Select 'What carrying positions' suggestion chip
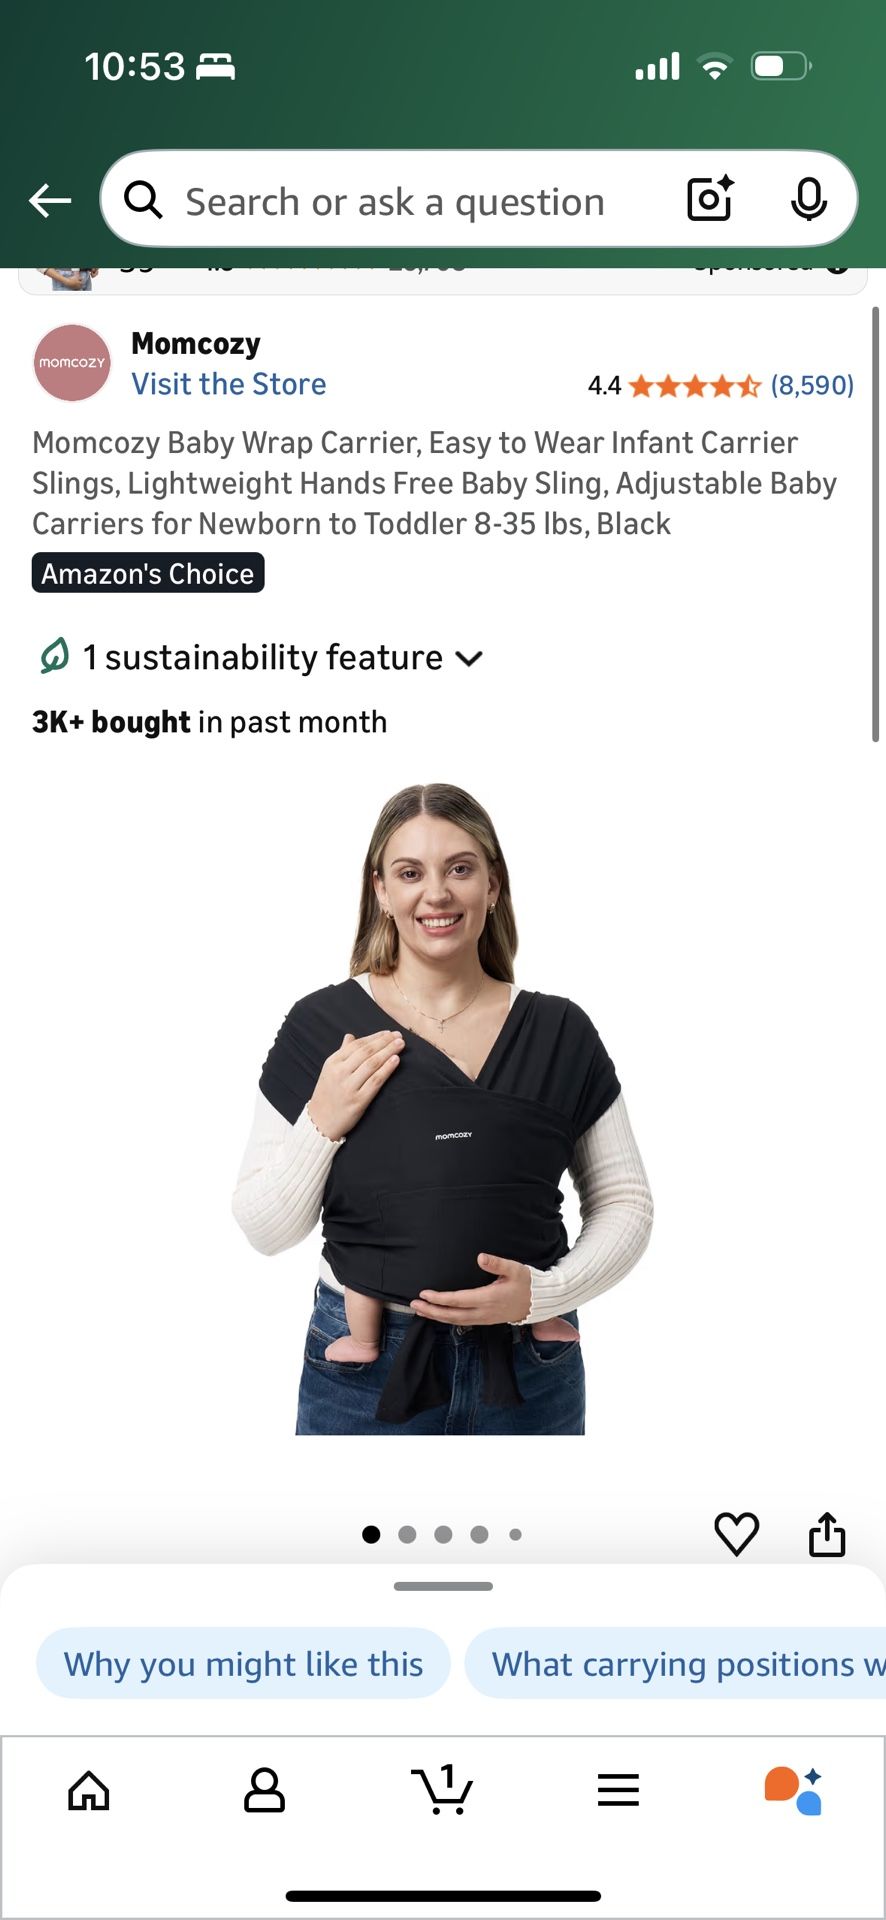 click(675, 1663)
